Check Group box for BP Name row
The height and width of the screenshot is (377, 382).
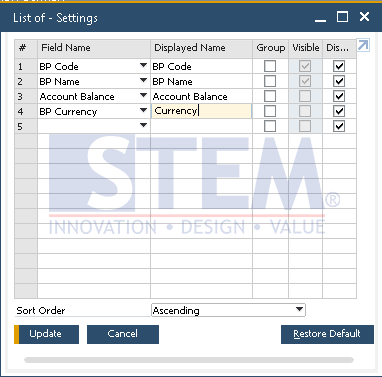pyautogui.click(x=270, y=81)
